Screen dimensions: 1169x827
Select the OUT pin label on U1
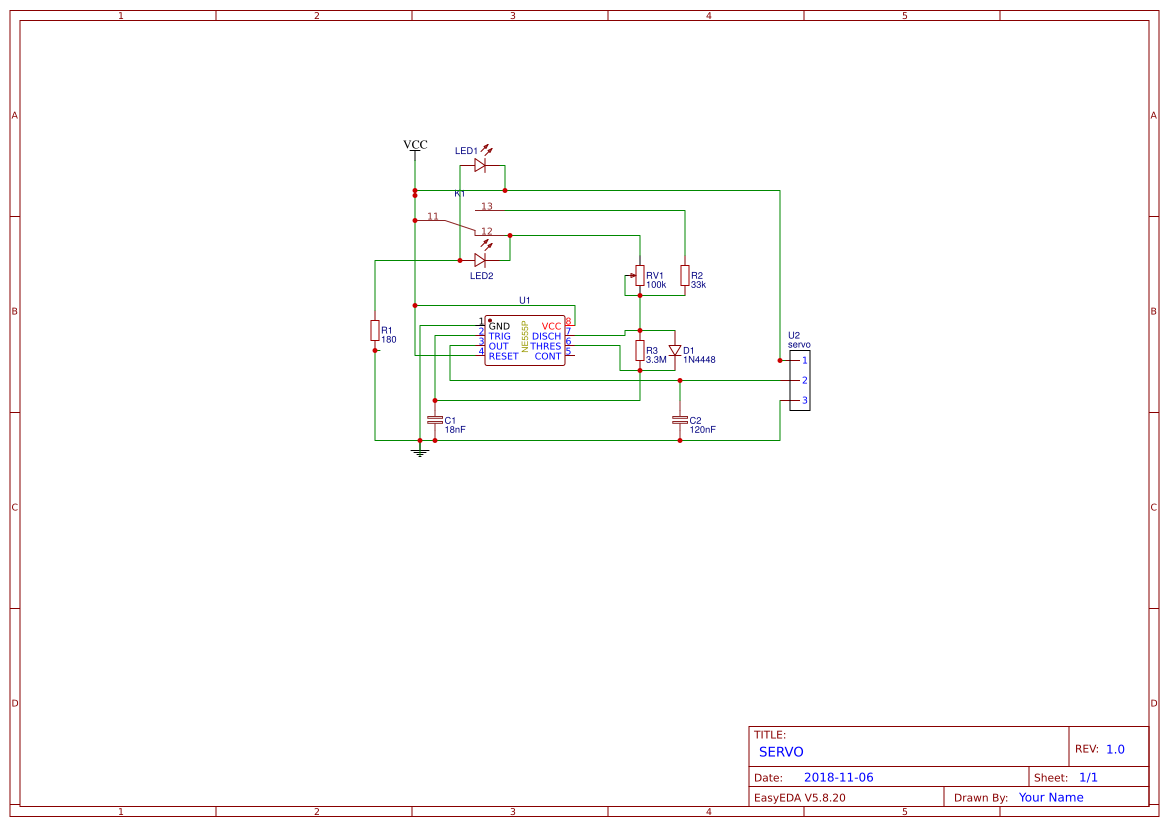pyautogui.click(x=498, y=346)
